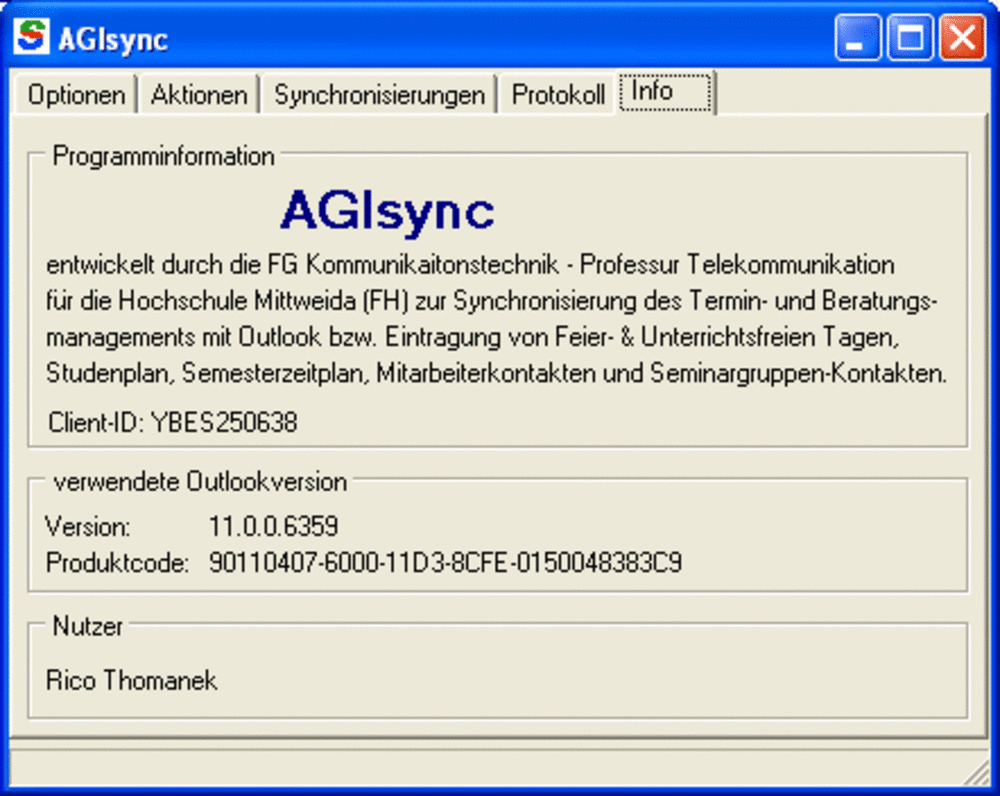Click the line starting 'für die Hochschule Mittweida'
Viewport: 1000px width, 796px height.
point(492,301)
